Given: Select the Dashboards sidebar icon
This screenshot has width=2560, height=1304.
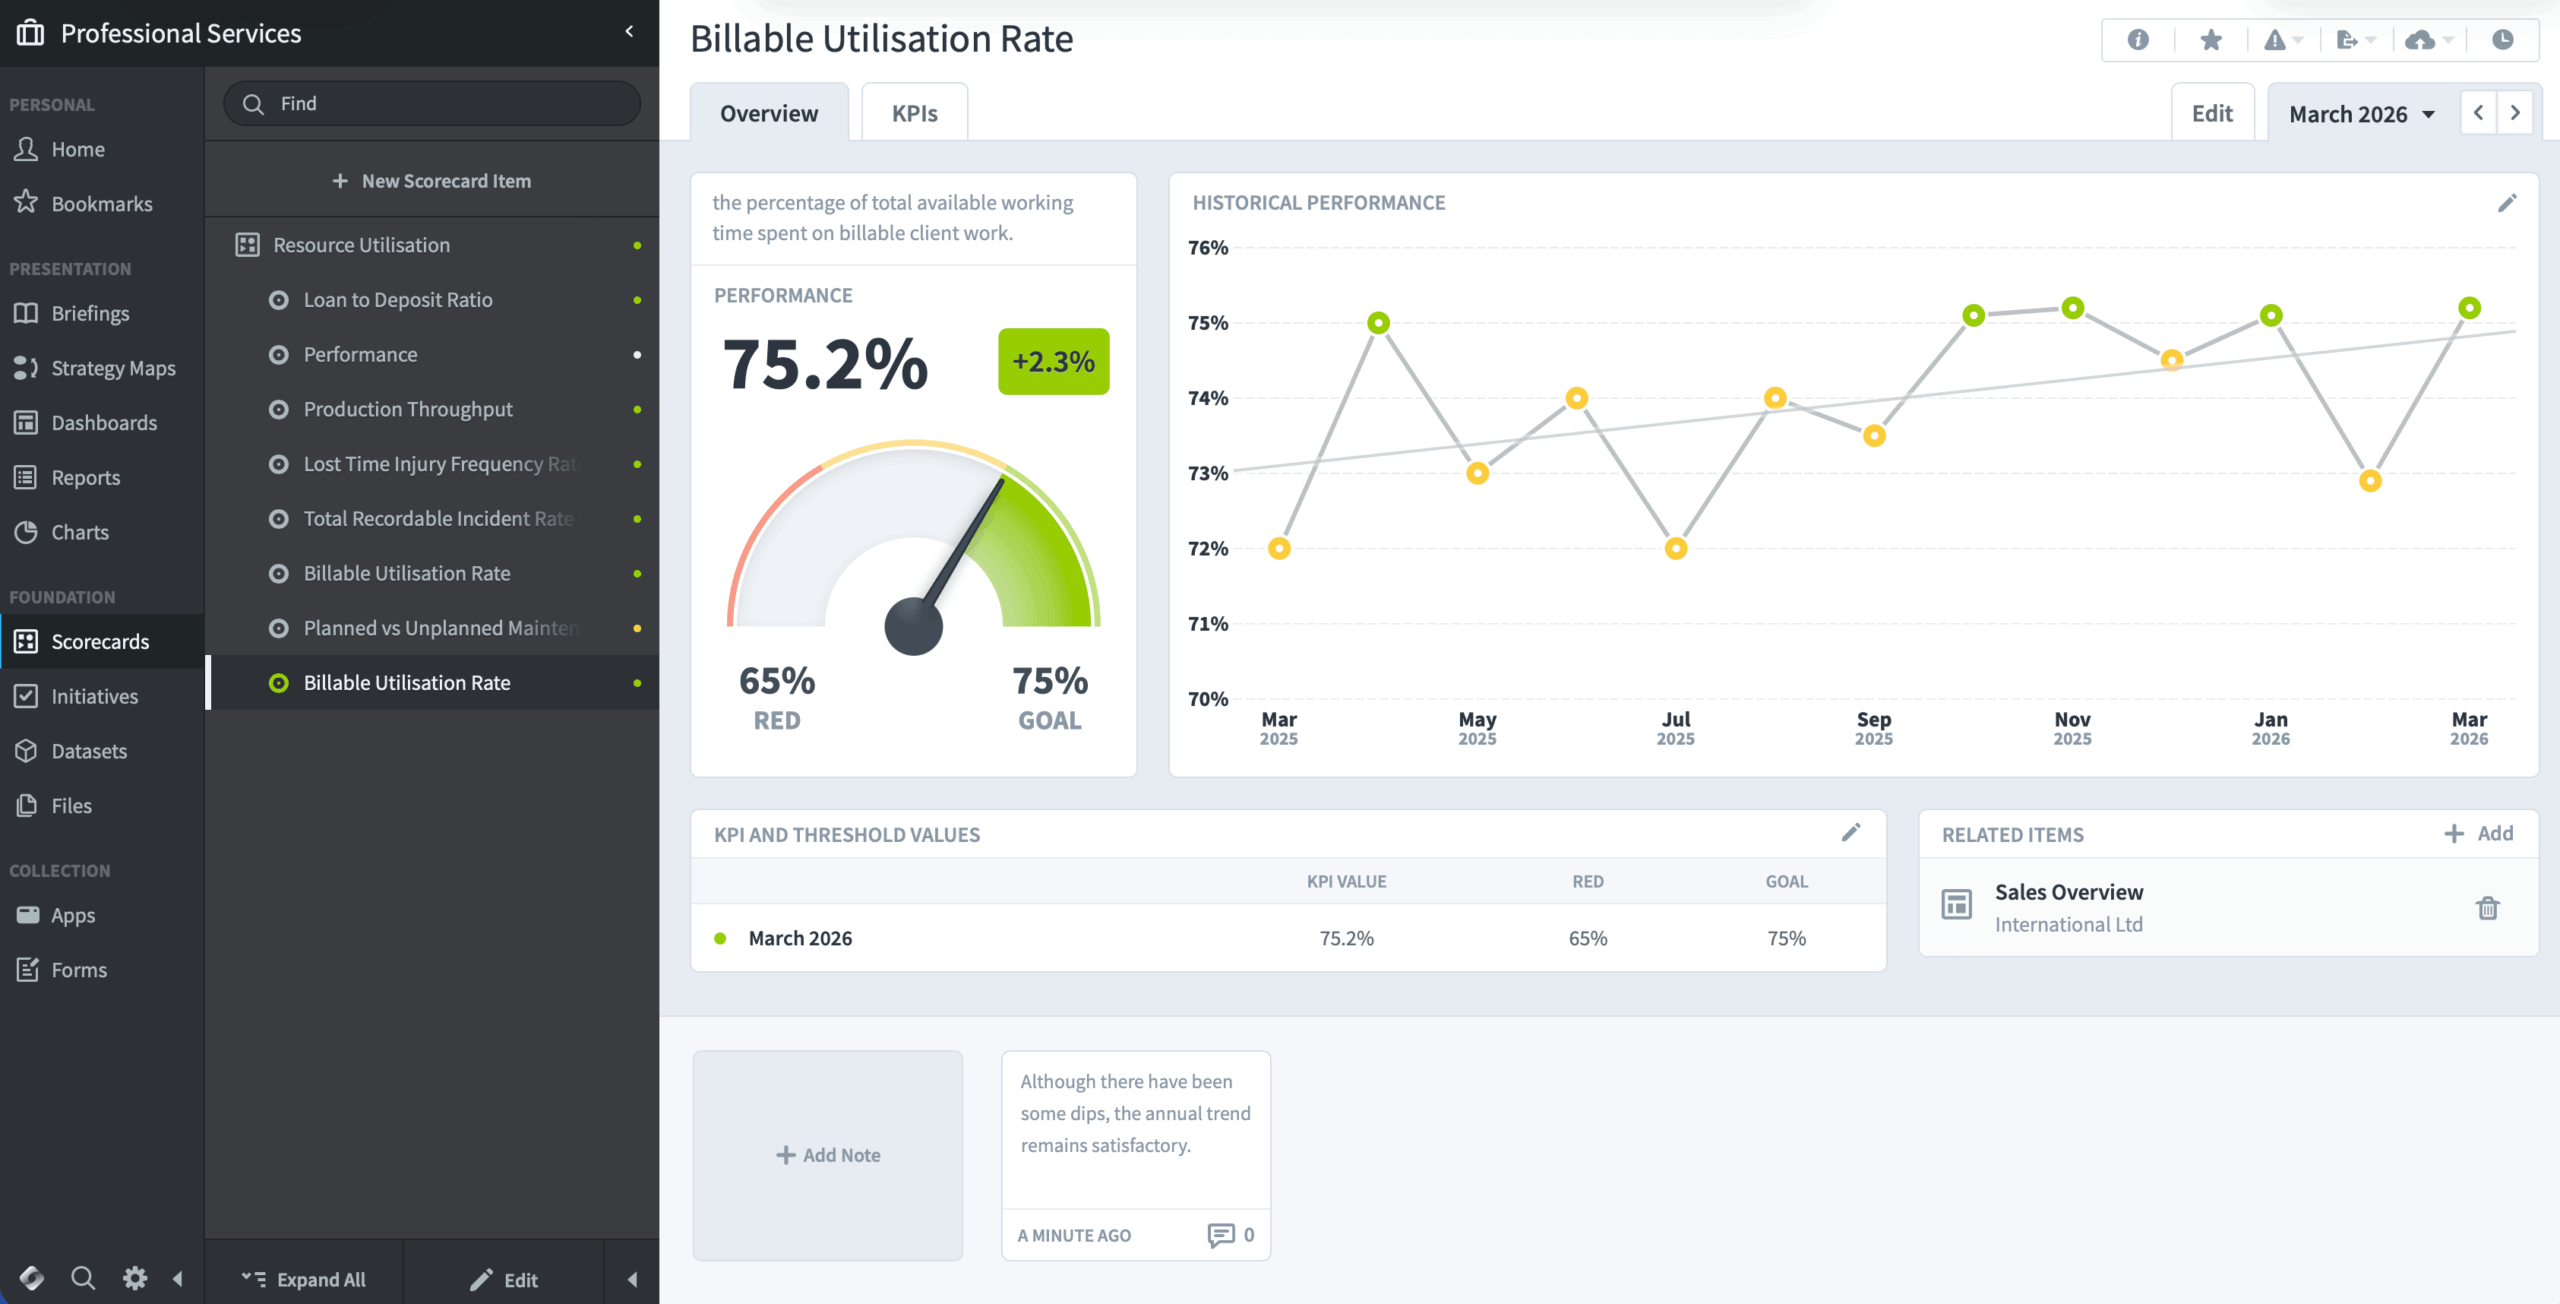Looking at the screenshot, I should [x=27, y=422].
